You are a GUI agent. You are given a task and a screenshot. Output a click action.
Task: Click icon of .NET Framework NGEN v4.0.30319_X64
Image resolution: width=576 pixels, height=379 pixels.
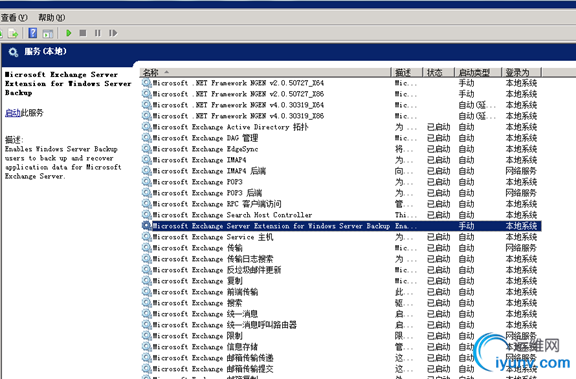pyautogui.click(x=147, y=105)
